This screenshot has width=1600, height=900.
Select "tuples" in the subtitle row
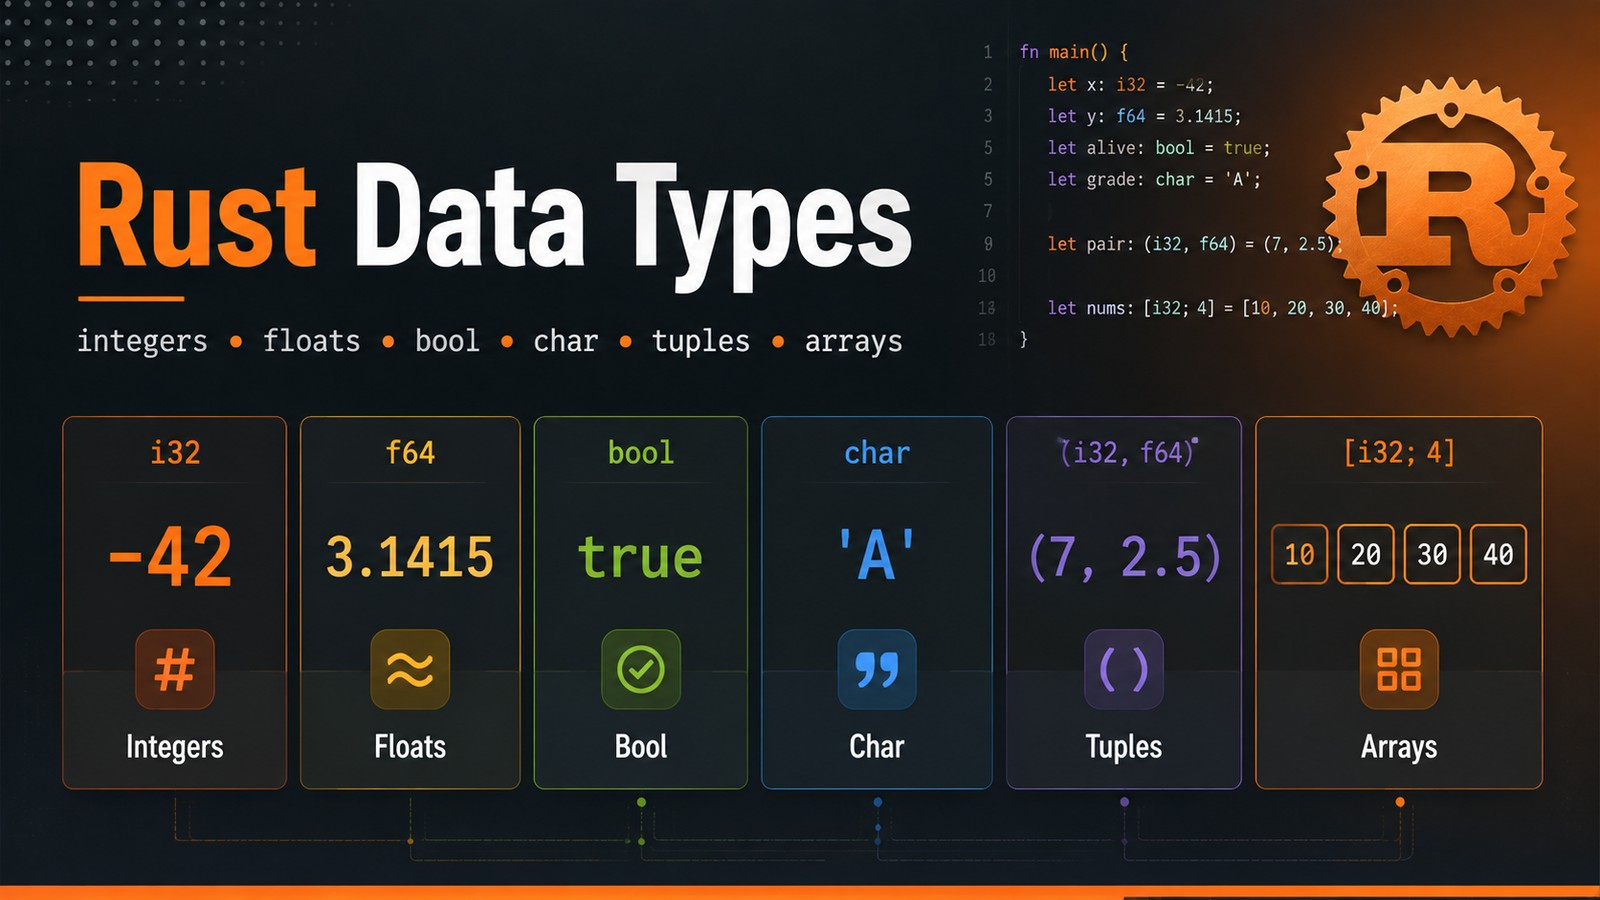701,341
